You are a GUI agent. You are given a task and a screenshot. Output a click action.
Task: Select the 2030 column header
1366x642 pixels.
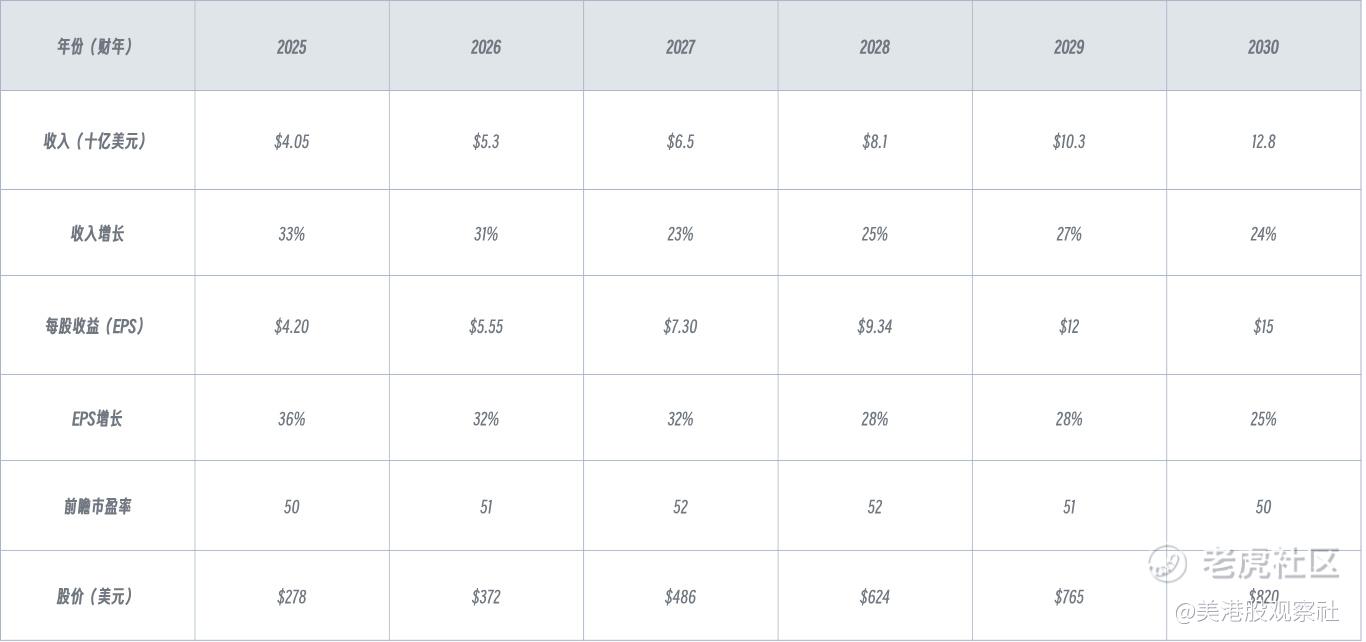pos(1263,46)
